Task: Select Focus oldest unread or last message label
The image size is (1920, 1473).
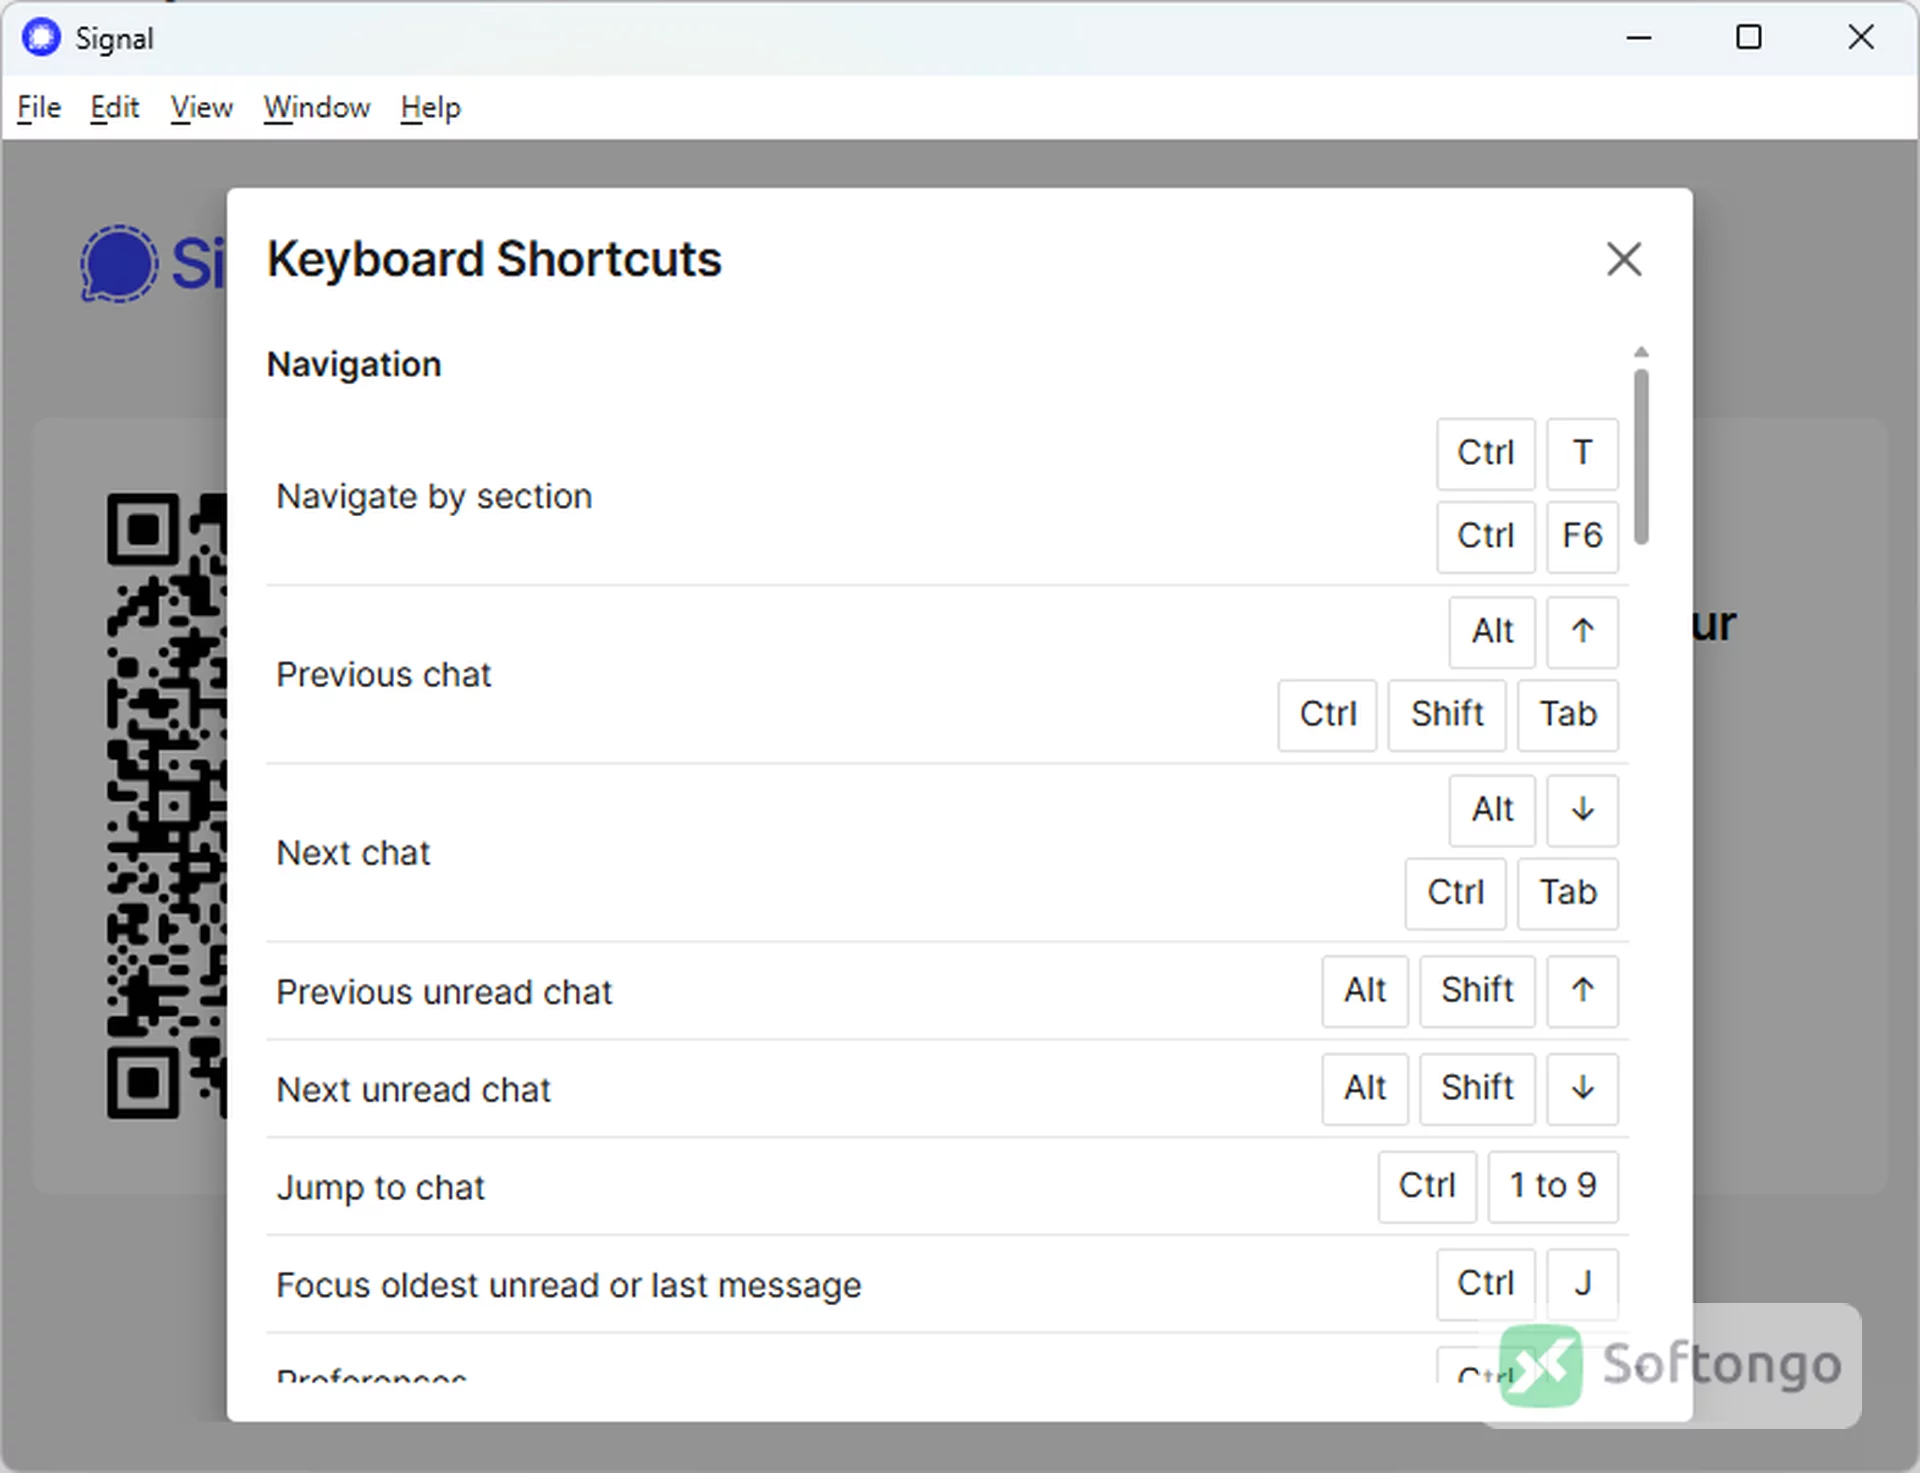Action: pyautogui.click(x=568, y=1285)
